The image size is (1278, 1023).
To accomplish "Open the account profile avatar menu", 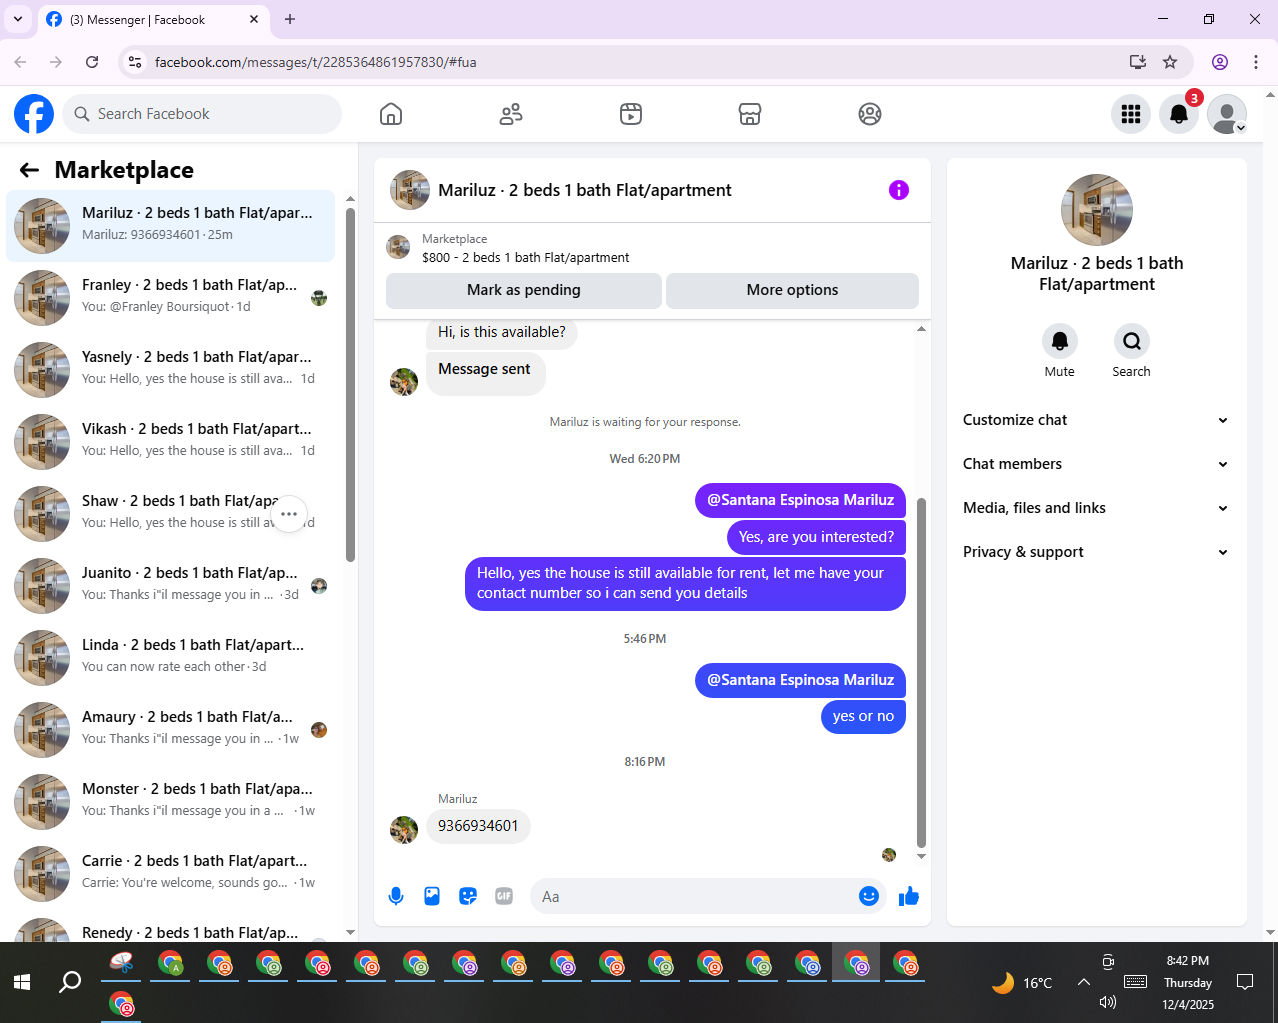I will [1227, 114].
